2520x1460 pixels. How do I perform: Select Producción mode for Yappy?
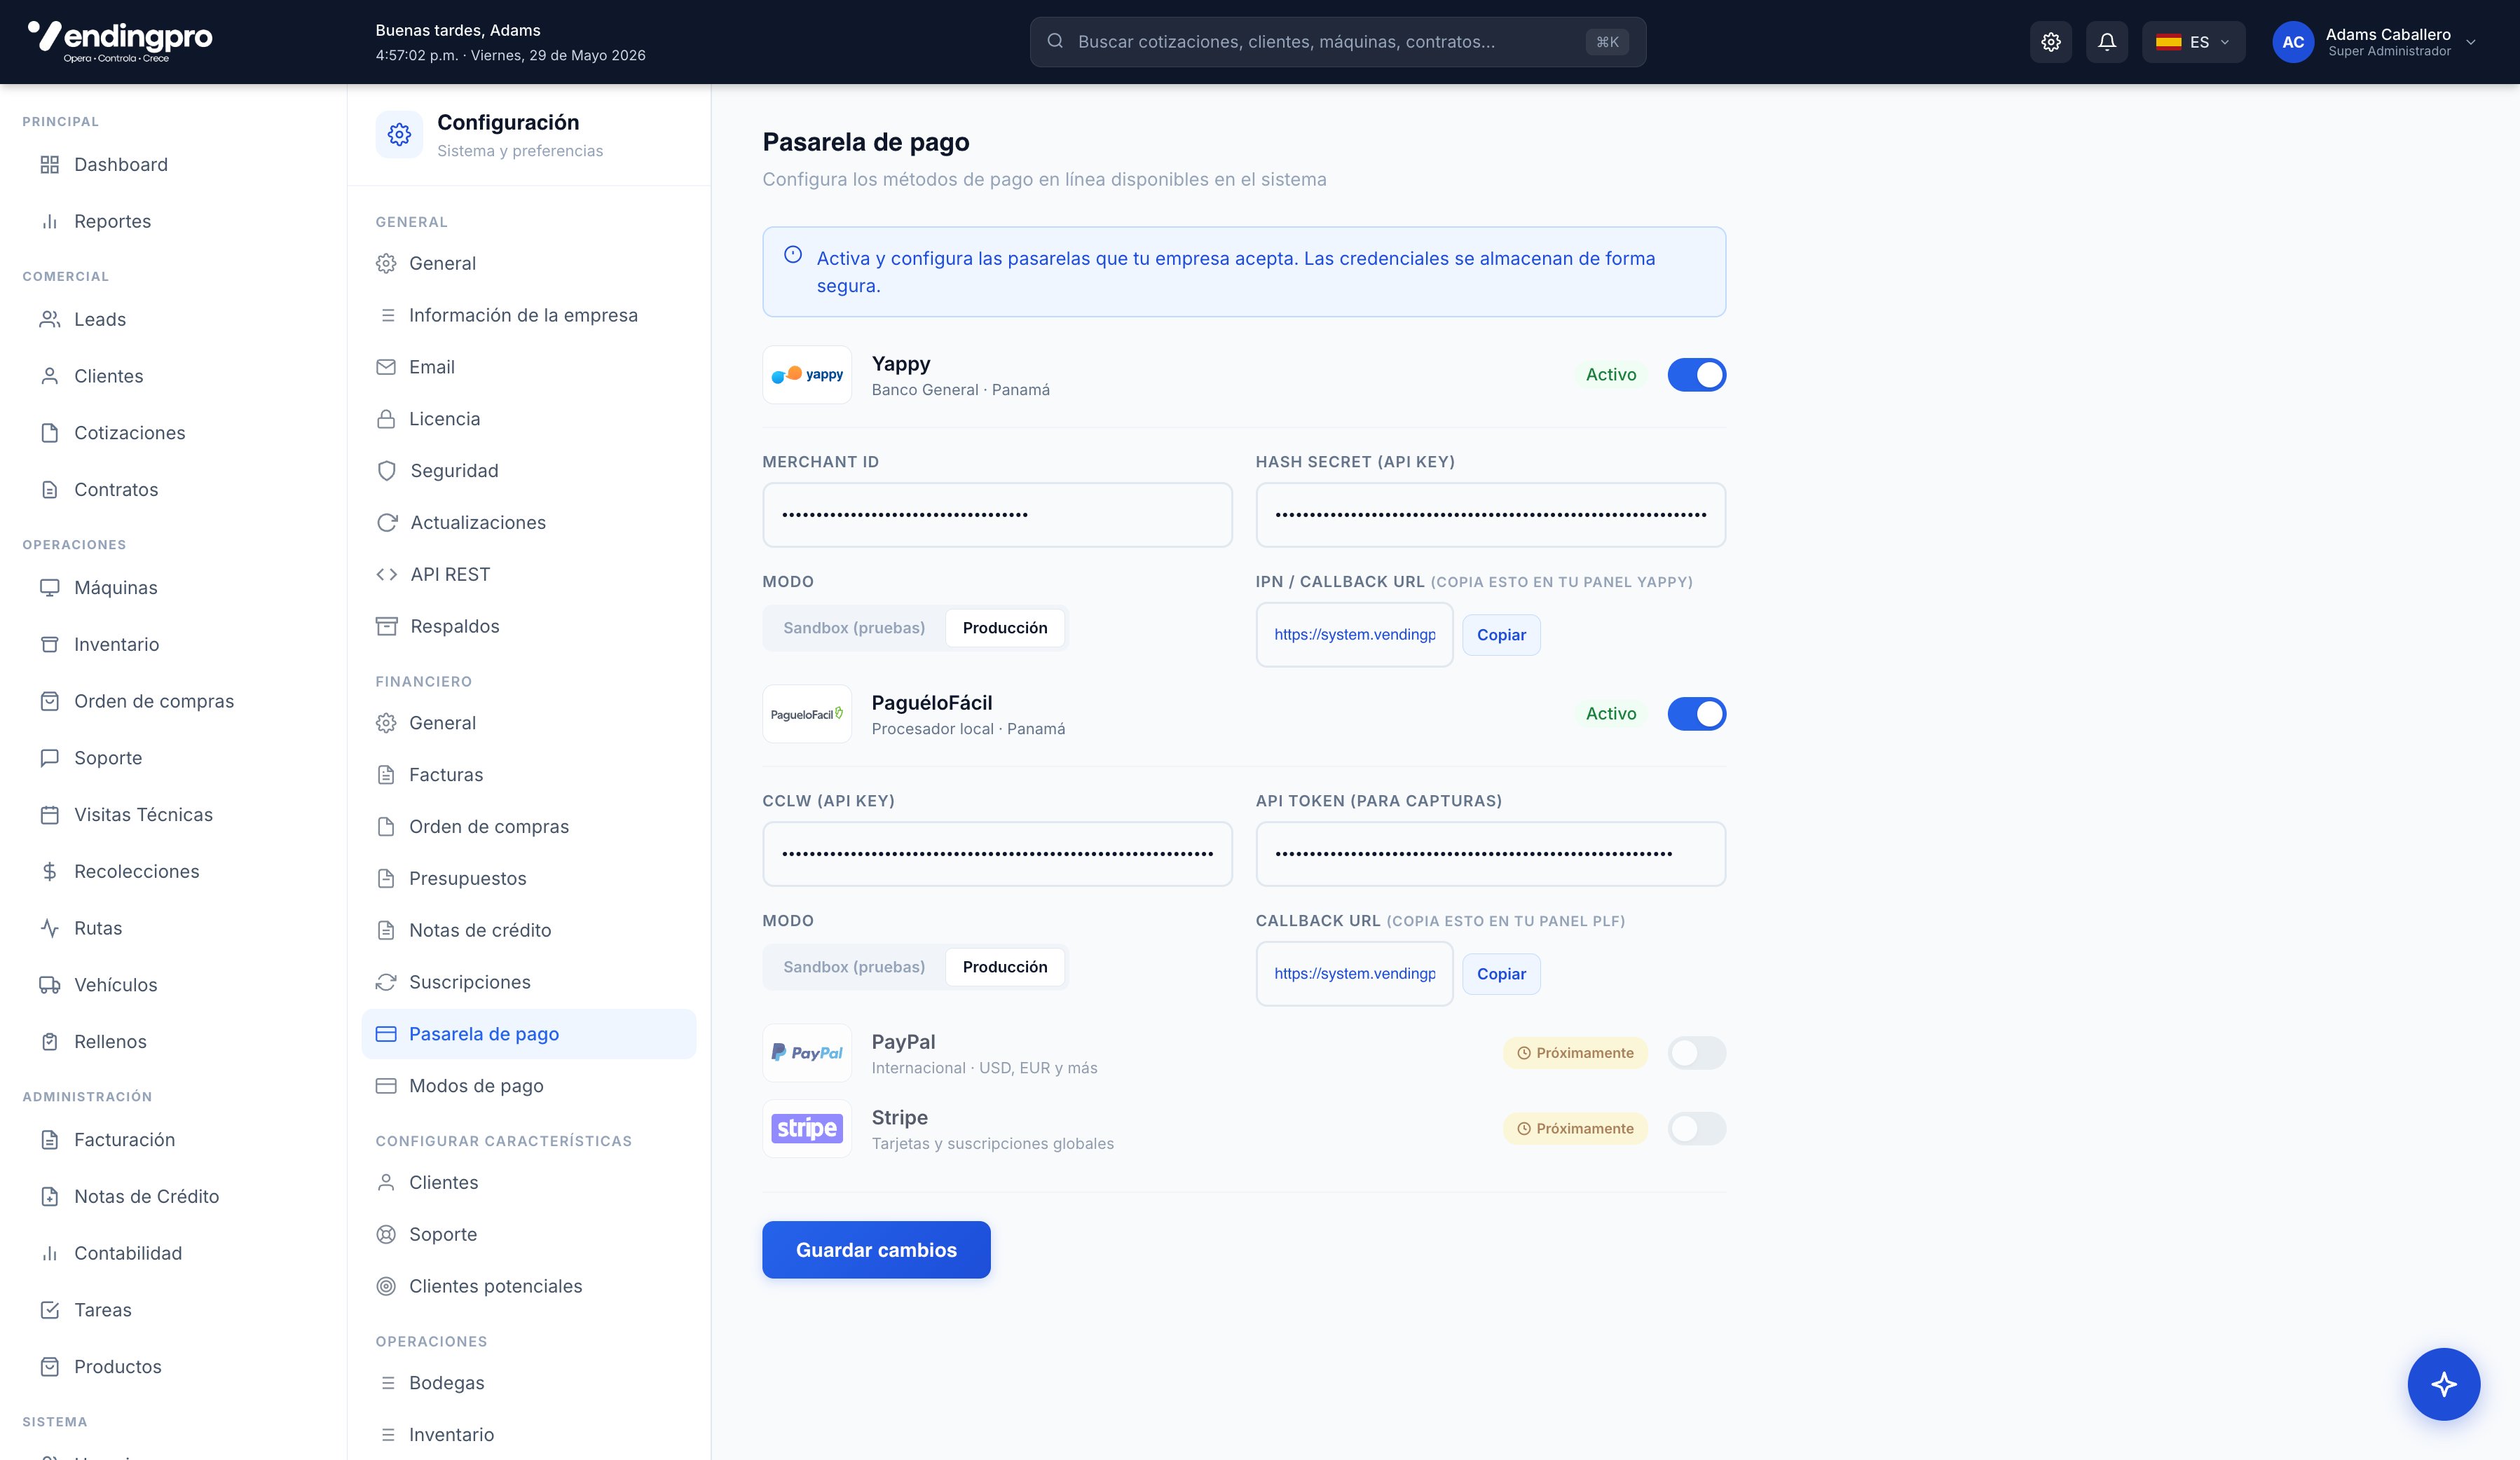pyautogui.click(x=1005, y=628)
